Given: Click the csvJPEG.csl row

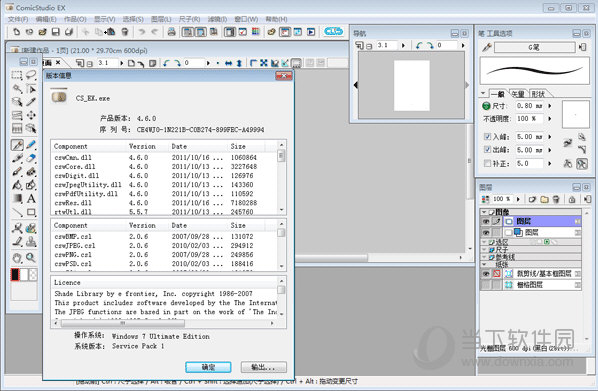Looking at the screenshot, I should 165,246.
